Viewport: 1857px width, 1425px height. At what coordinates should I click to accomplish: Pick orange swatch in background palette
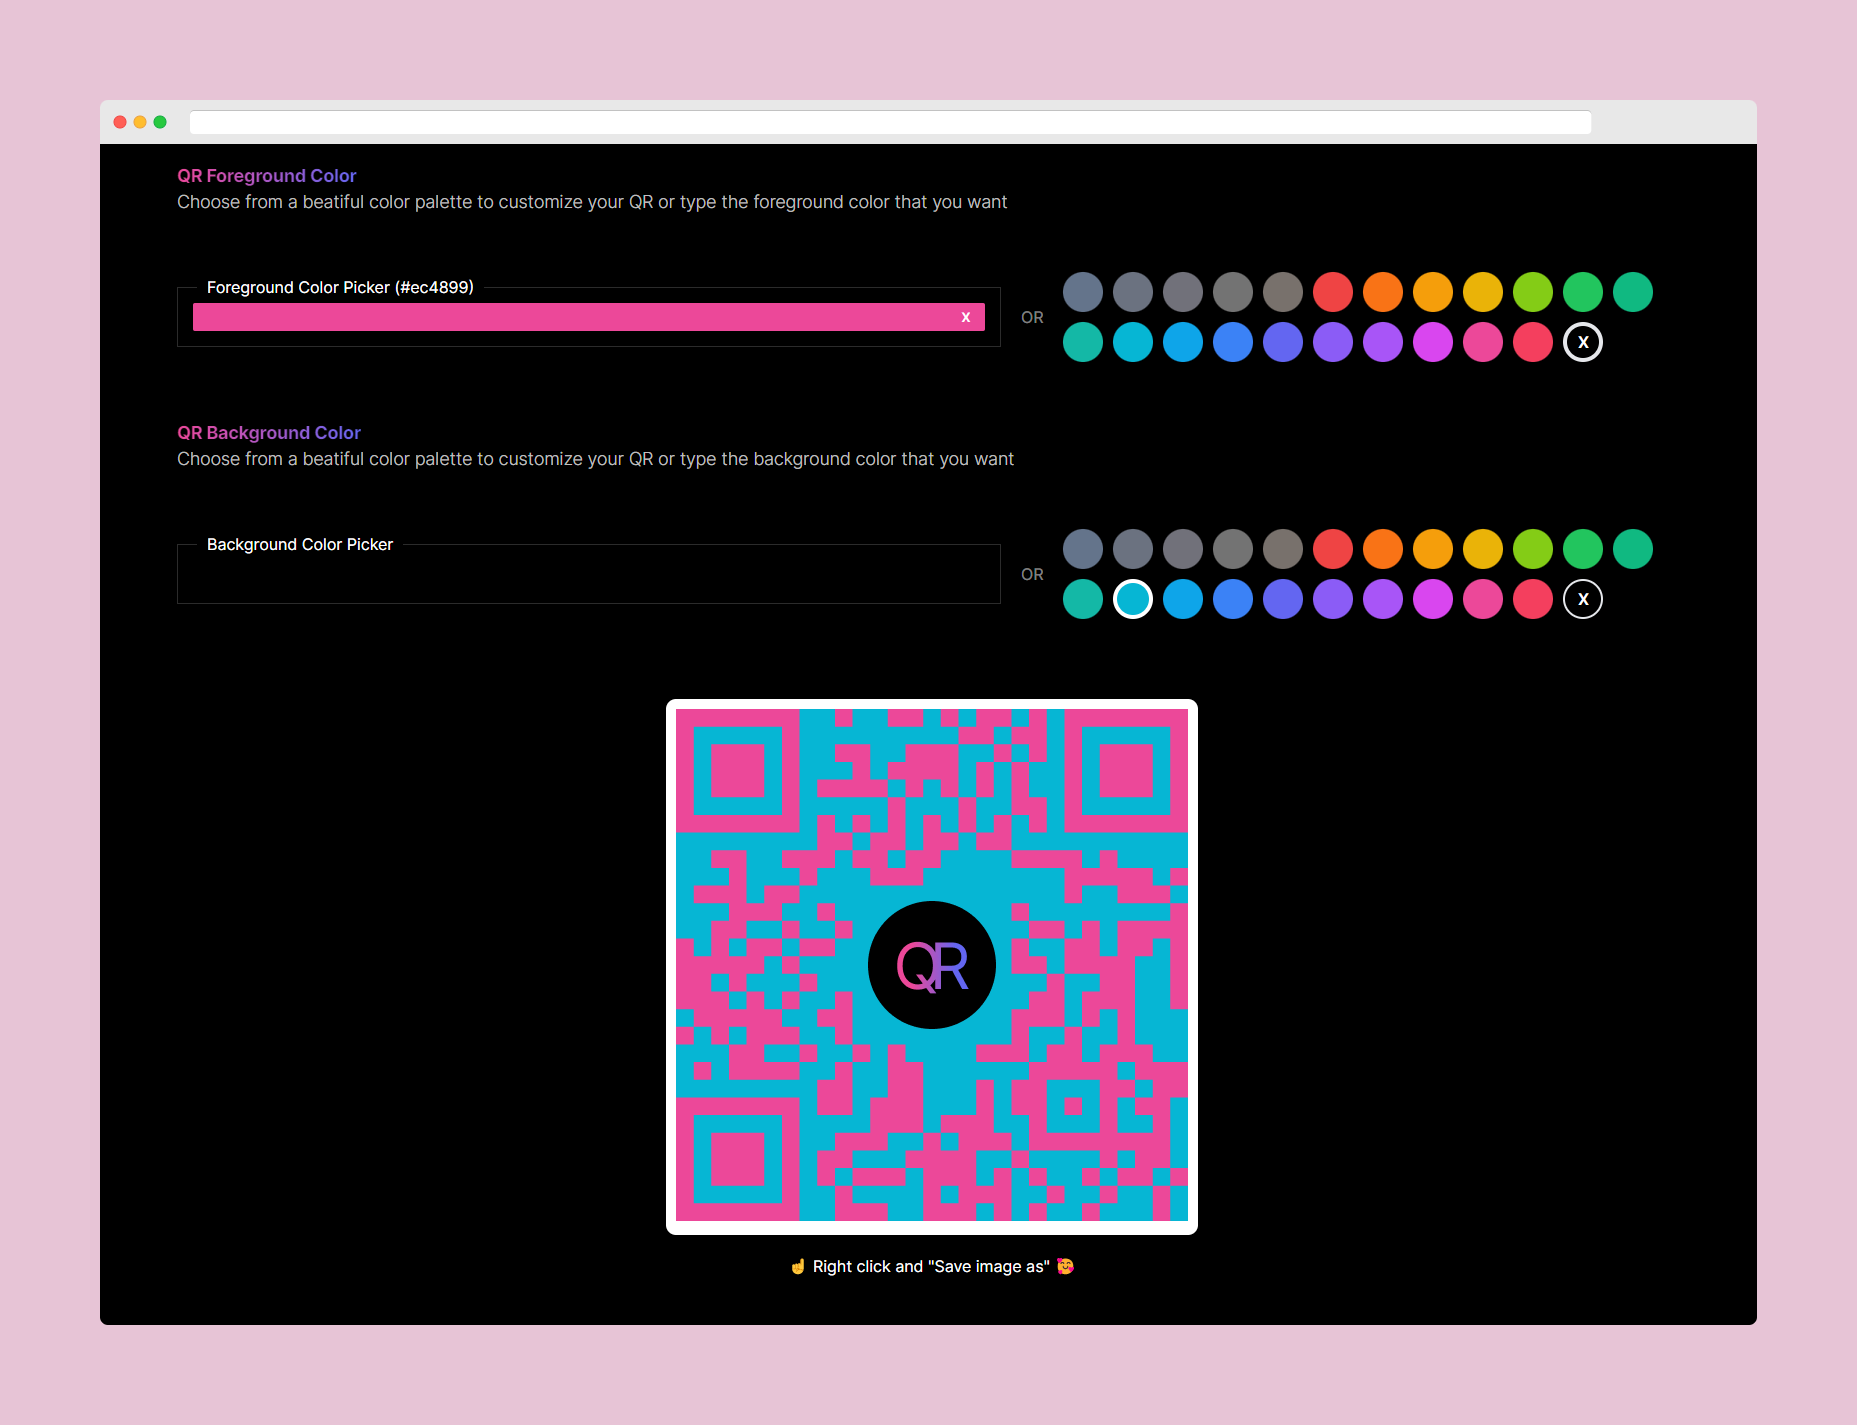click(x=1383, y=549)
